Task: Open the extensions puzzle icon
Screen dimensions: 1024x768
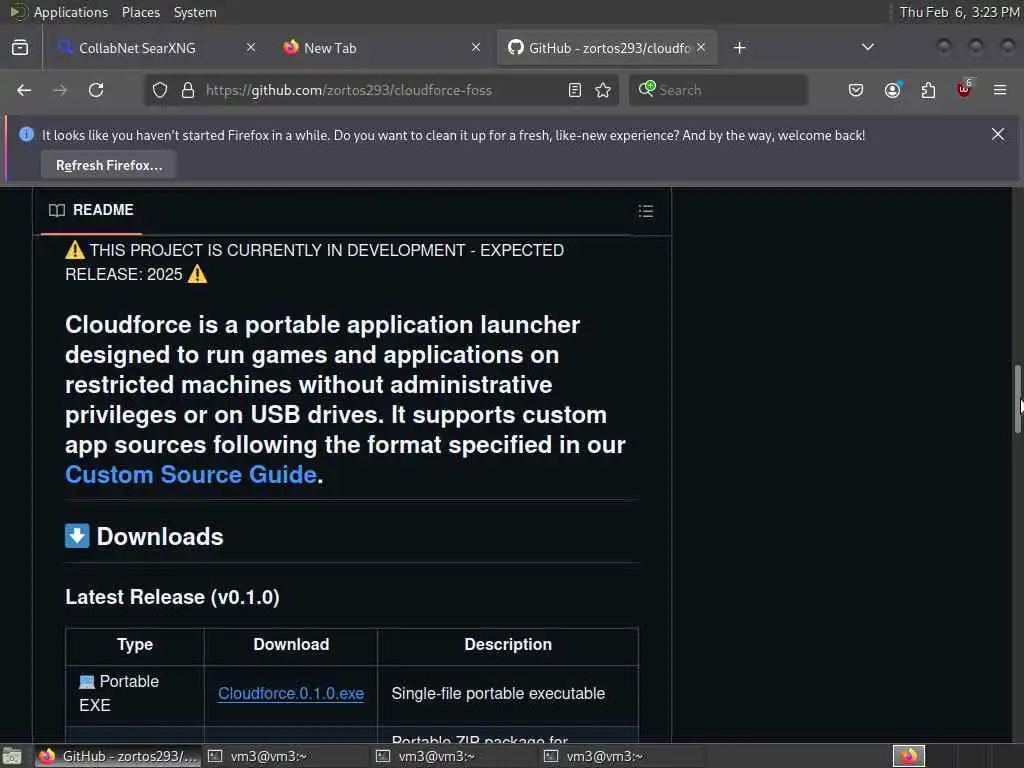Action: [928, 90]
